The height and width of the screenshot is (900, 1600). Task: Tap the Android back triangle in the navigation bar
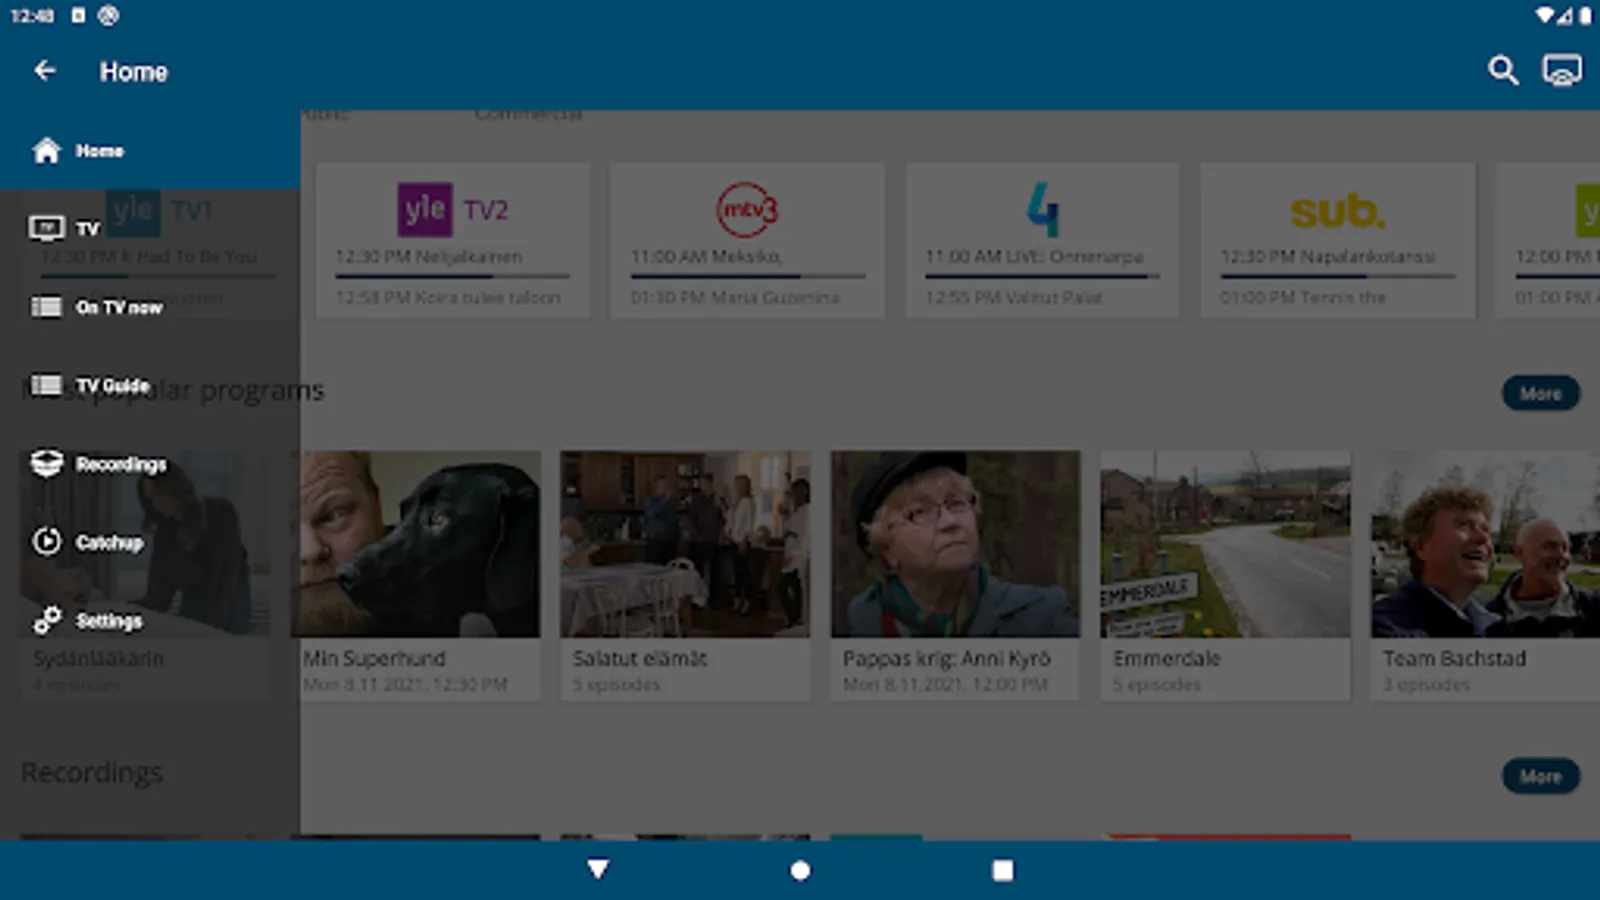[598, 869]
